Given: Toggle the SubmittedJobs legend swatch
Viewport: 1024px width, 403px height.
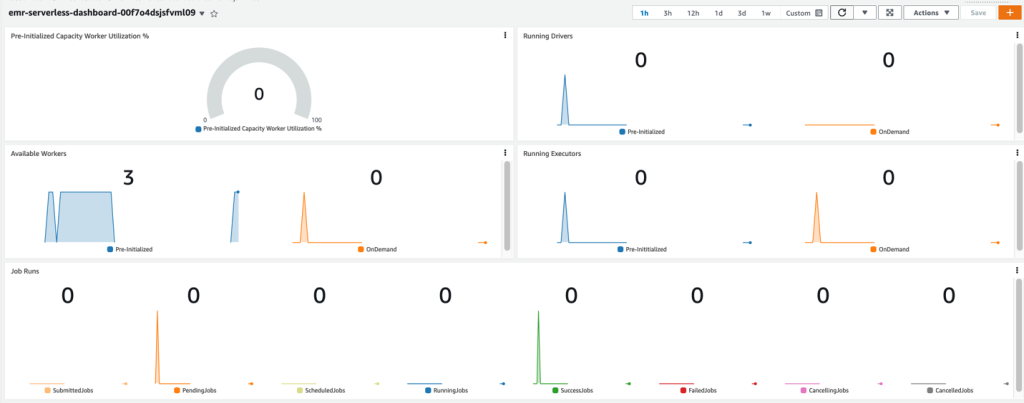Looking at the screenshot, I should (x=48, y=391).
